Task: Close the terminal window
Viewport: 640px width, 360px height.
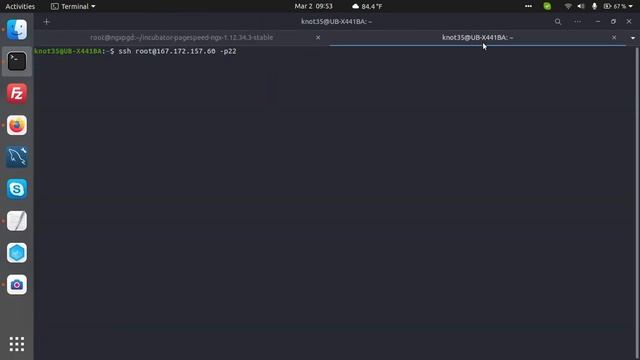Action: point(629,22)
